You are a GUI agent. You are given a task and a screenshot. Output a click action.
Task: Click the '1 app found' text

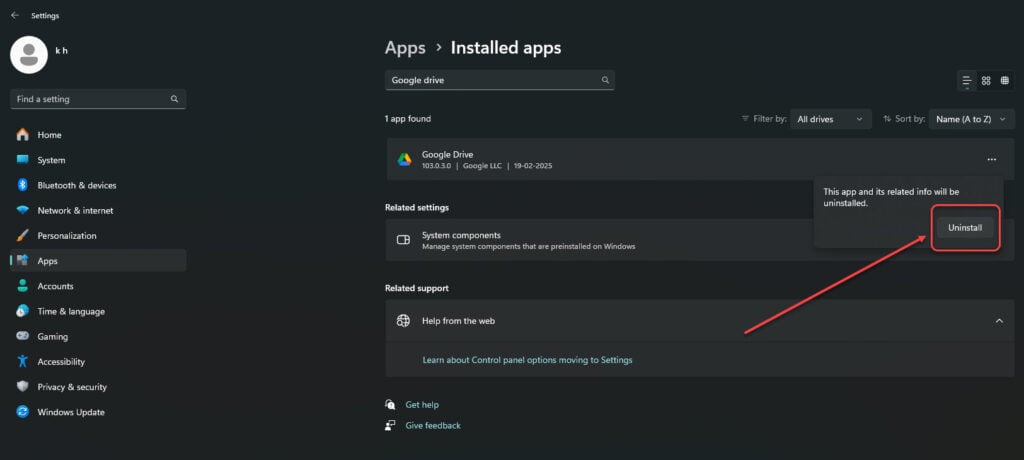coord(408,119)
